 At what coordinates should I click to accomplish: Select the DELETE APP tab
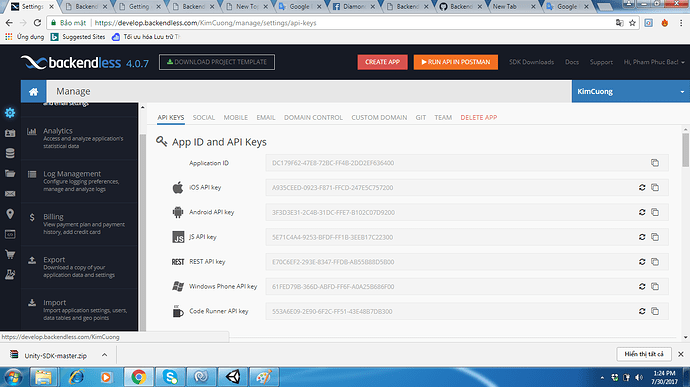pos(479,118)
